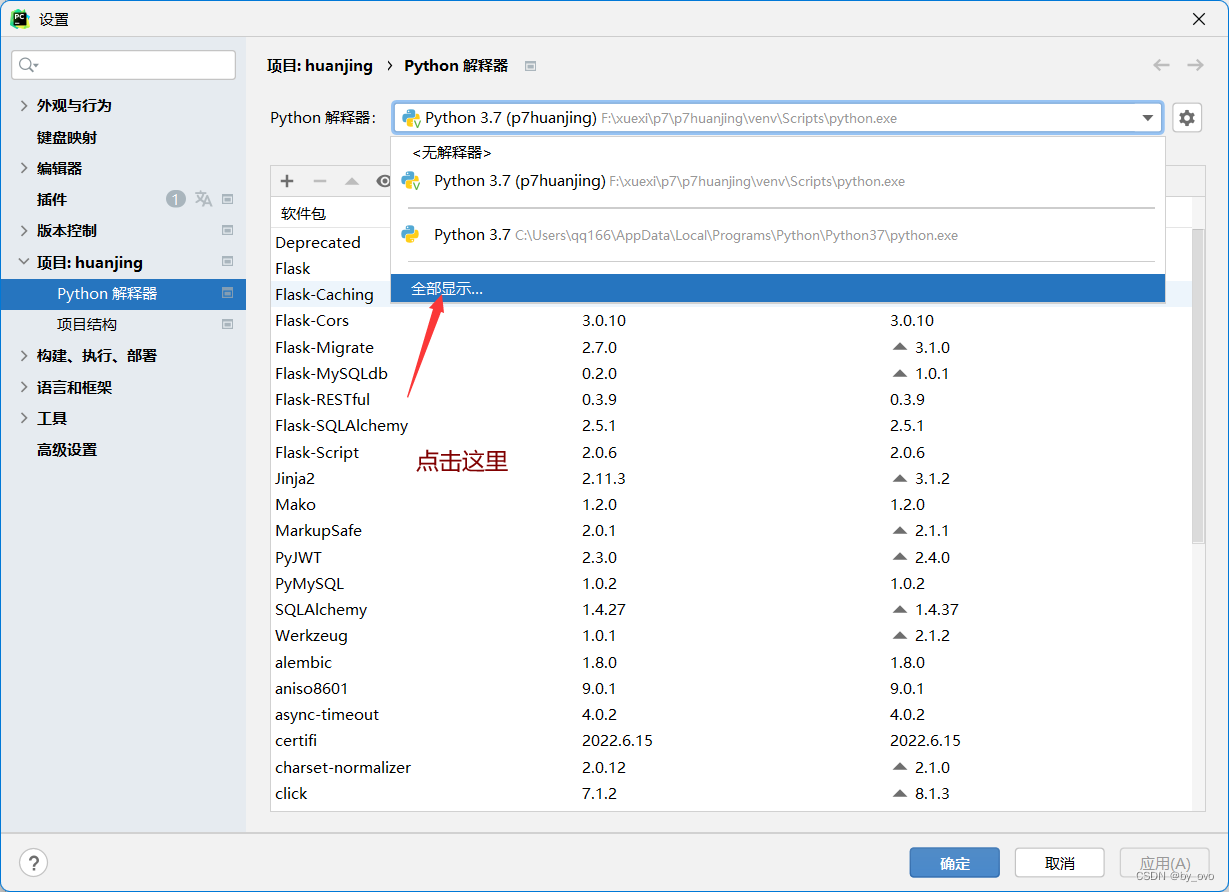Click the update count badge next to 插件
This screenshot has width=1229, height=892.
pos(176,199)
